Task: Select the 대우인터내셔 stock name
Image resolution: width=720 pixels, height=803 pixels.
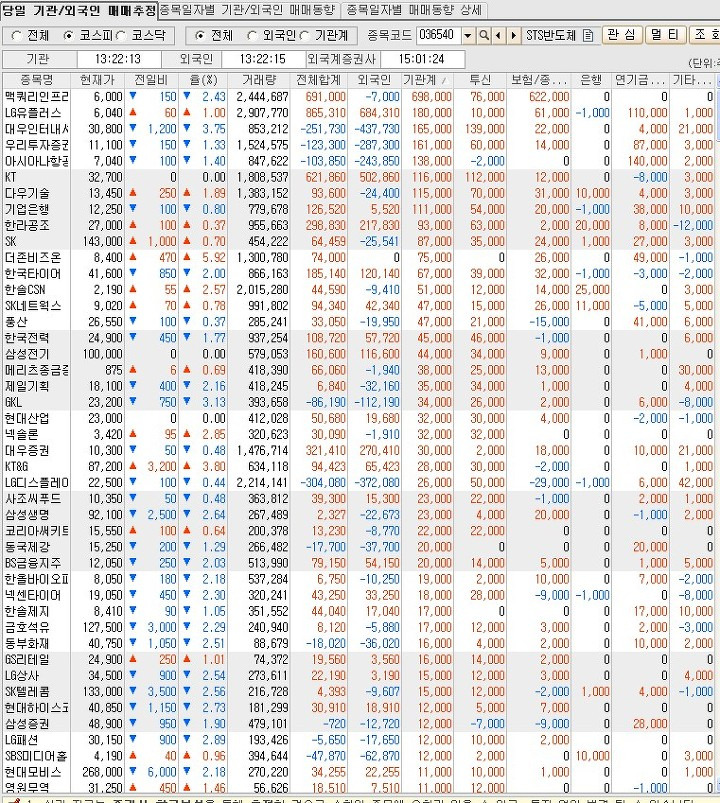Action: 36,129
